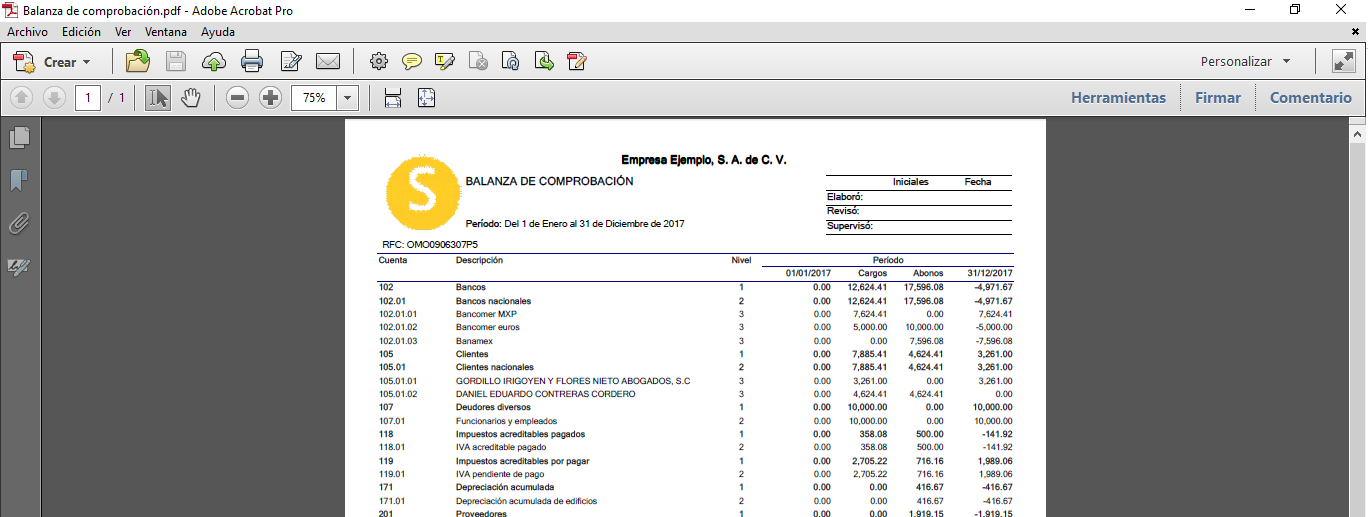The width and height of the screenshot is (1368, 517).
Task: Open the Edición menu
Action: [81, 32]
